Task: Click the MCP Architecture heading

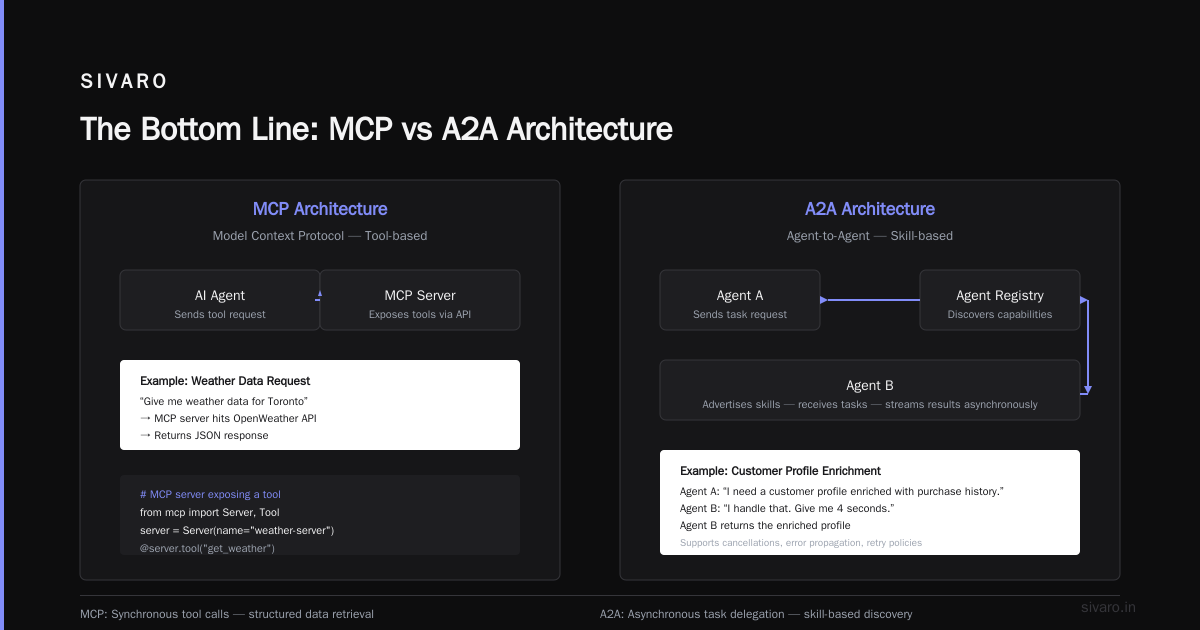Action: (320, 209)
